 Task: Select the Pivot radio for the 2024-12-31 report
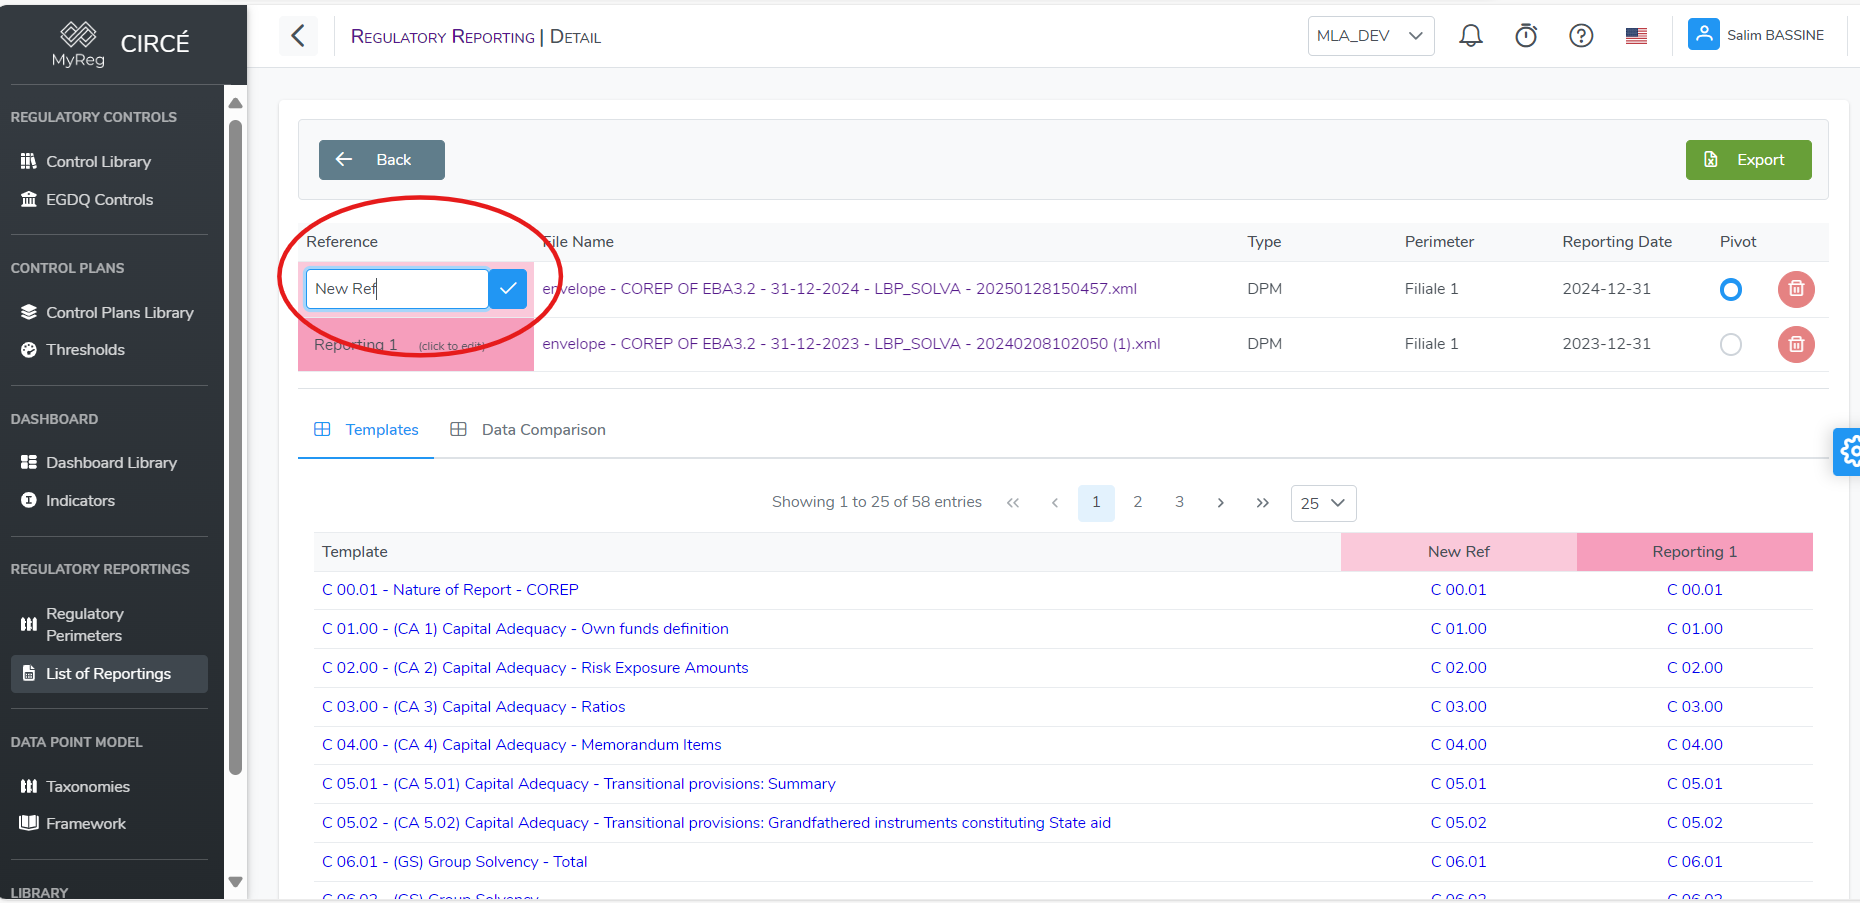pos(1731,289)
